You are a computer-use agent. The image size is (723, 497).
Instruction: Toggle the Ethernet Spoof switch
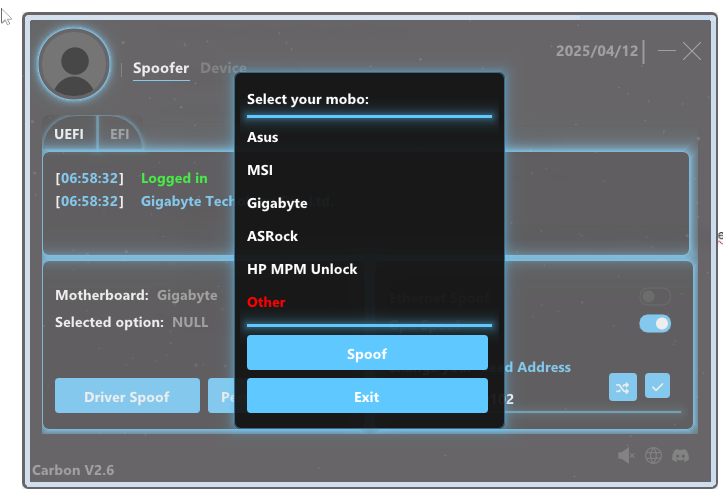coord(655,297)
